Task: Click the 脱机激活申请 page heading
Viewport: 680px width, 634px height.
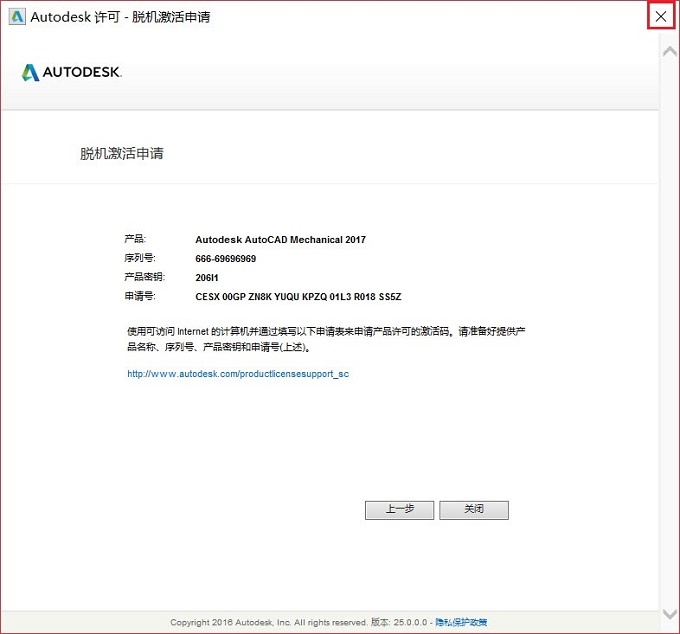Action: 122,153
